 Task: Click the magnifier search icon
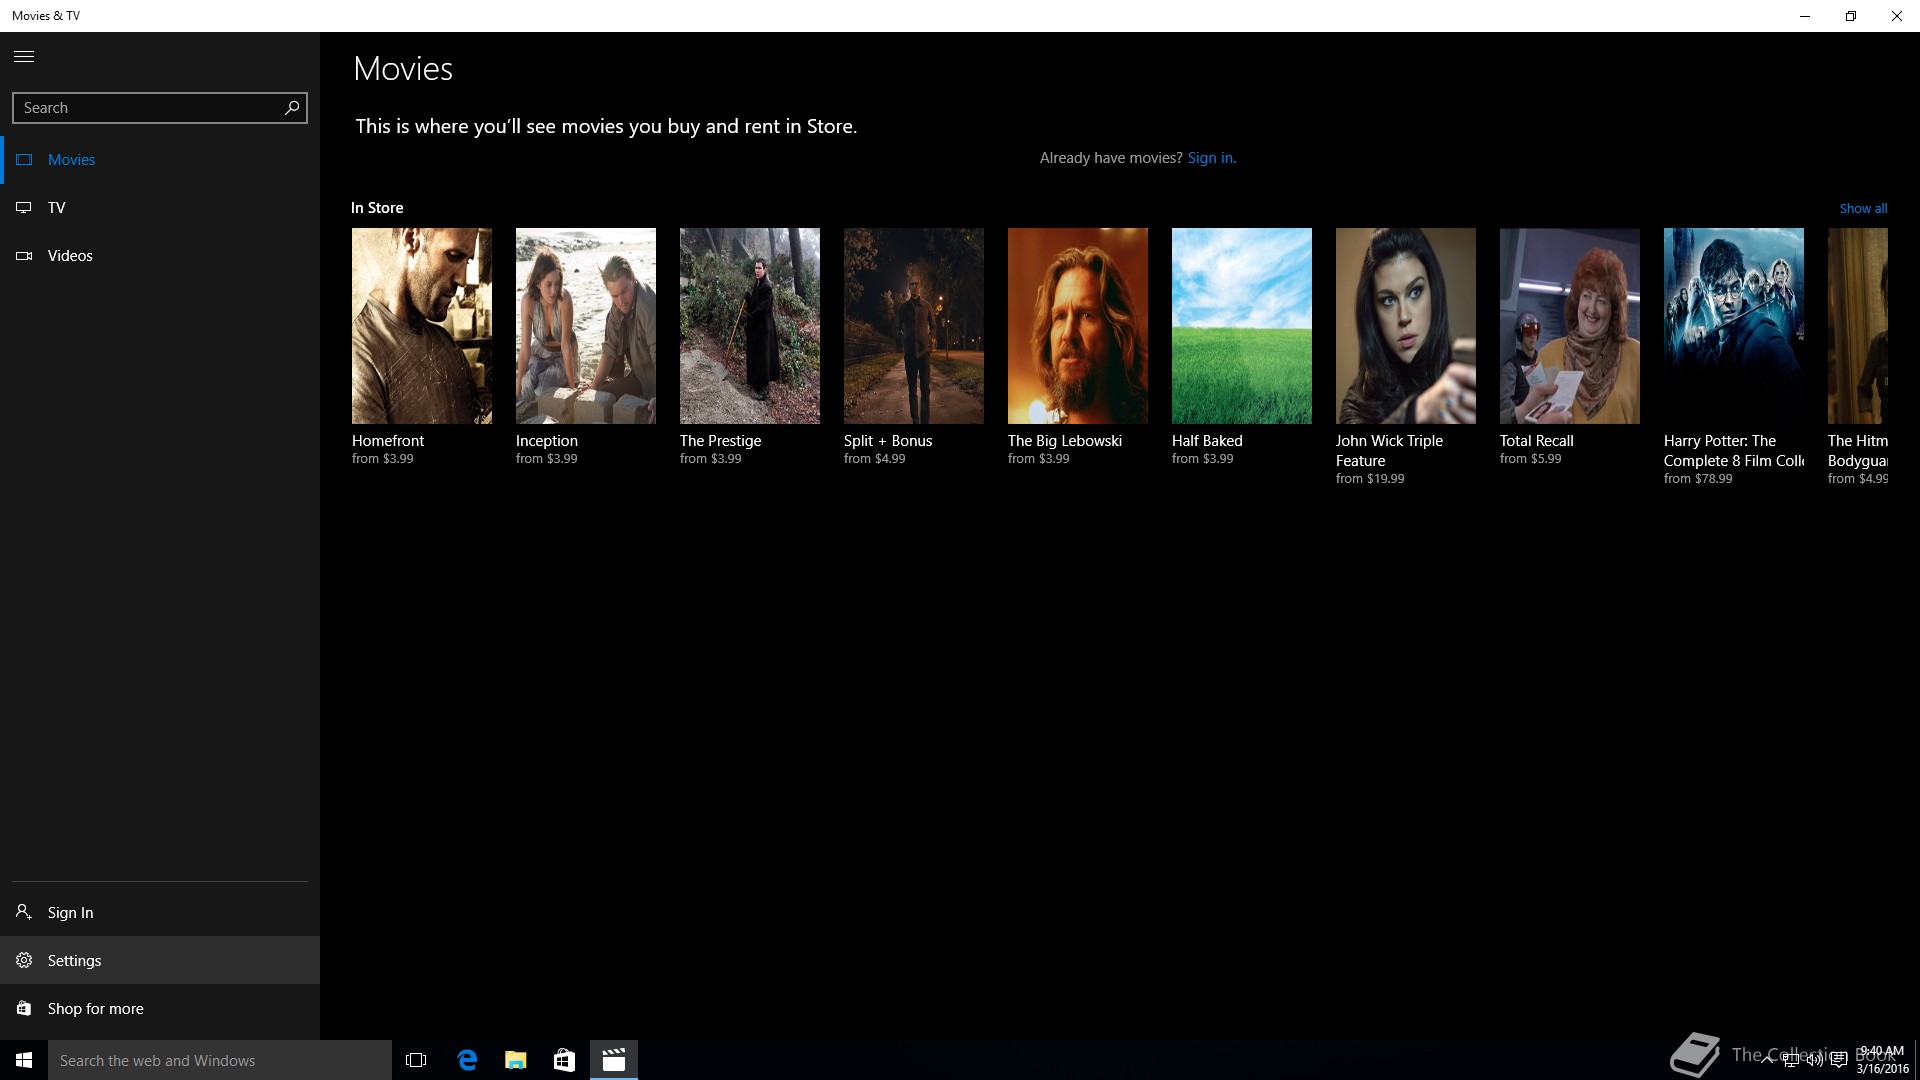(x=291, y=108)
